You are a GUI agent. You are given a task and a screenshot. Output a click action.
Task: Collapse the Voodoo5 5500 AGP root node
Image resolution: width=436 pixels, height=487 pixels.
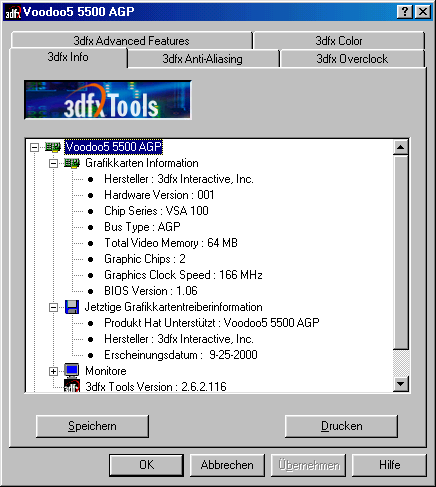click(34, 147)
